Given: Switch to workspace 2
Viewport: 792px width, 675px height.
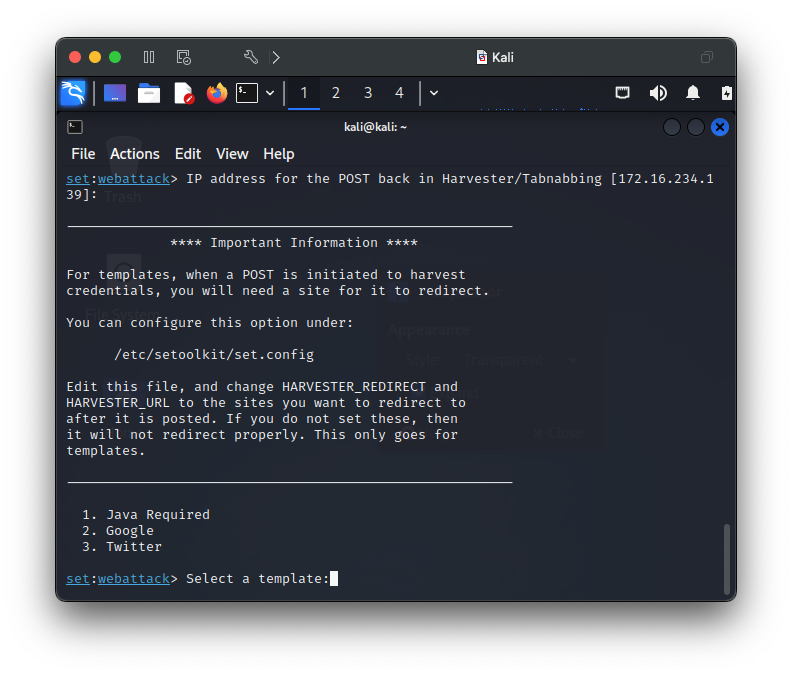Looking at the screenshot, I should [336, 93].
